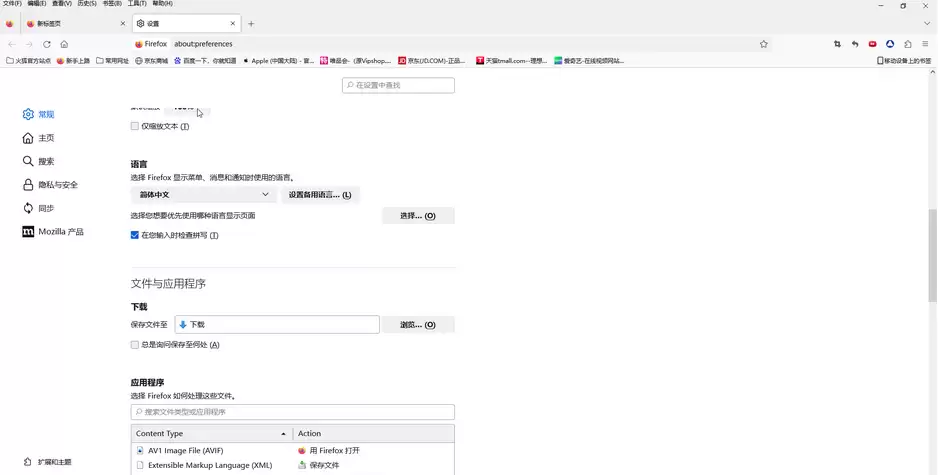Open the Apple (中国大陆) bookmark
The width and height of the screenshot is (938, 475).
click(x=278, y=61)
